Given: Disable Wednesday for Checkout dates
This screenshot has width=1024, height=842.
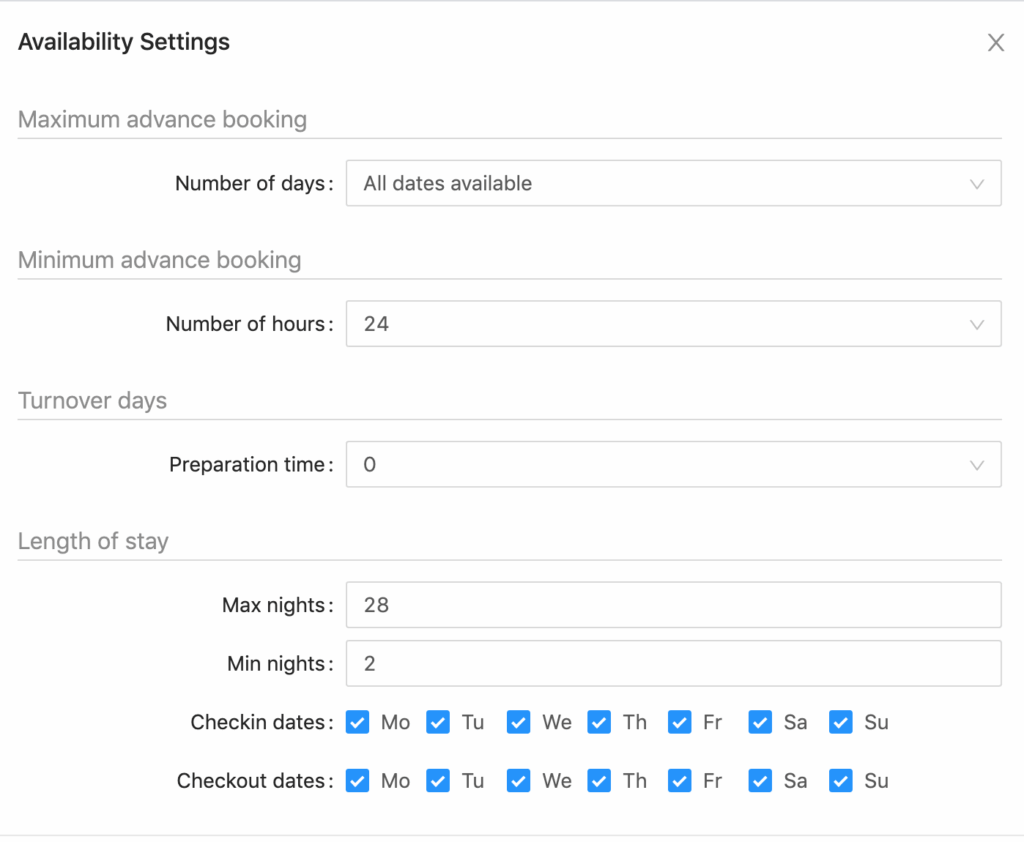Looking at the screenshot, I should click(x=518, y=781).
